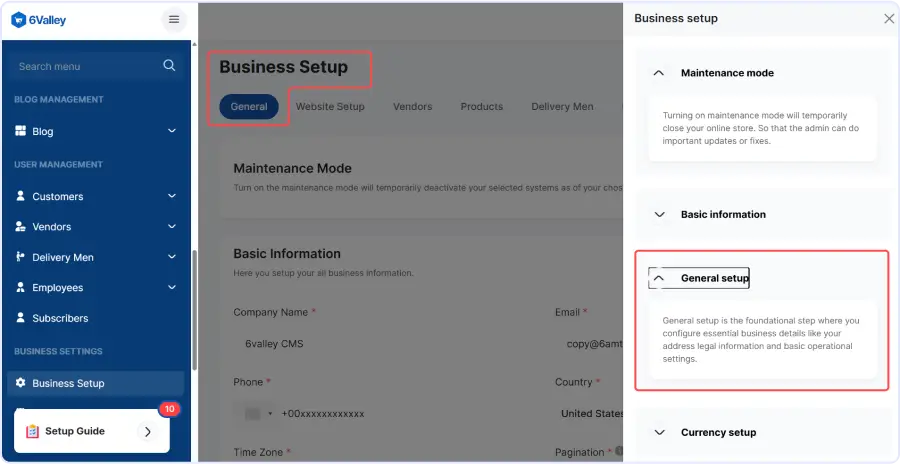Click the search magnifier icon
Image resolution: width=900 pixels, height=464 pixels.
pyautogui.click(x=169, y=66)
